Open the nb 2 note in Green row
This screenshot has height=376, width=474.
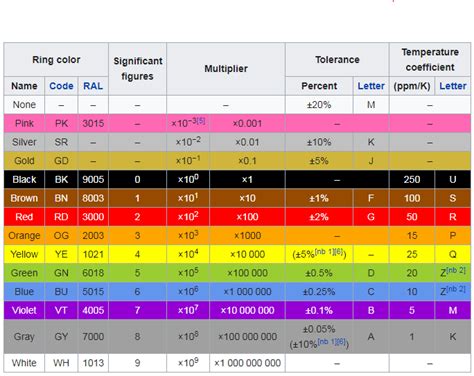(456, 270)
